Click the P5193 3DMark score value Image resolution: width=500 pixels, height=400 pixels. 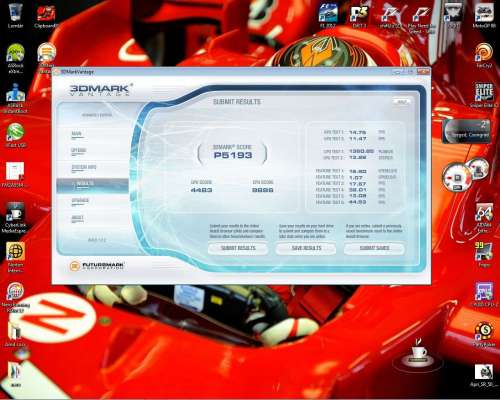click(x=233, y=155)
